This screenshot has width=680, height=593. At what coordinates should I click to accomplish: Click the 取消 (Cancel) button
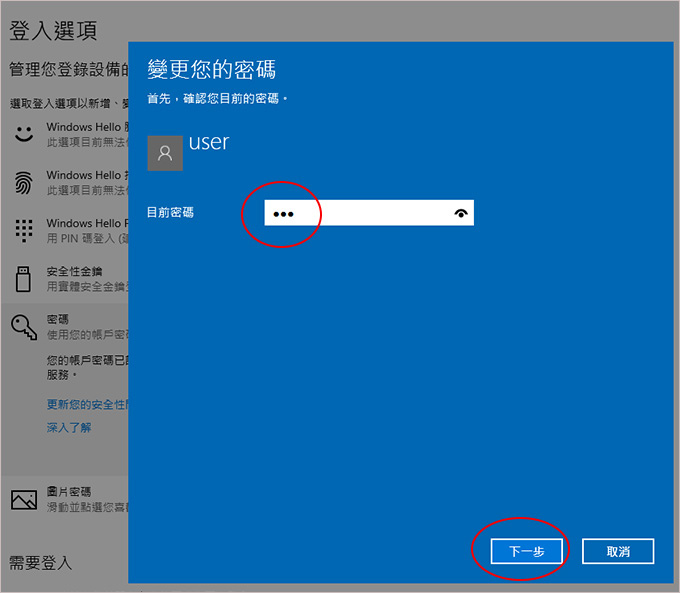[x=618, y=551]
